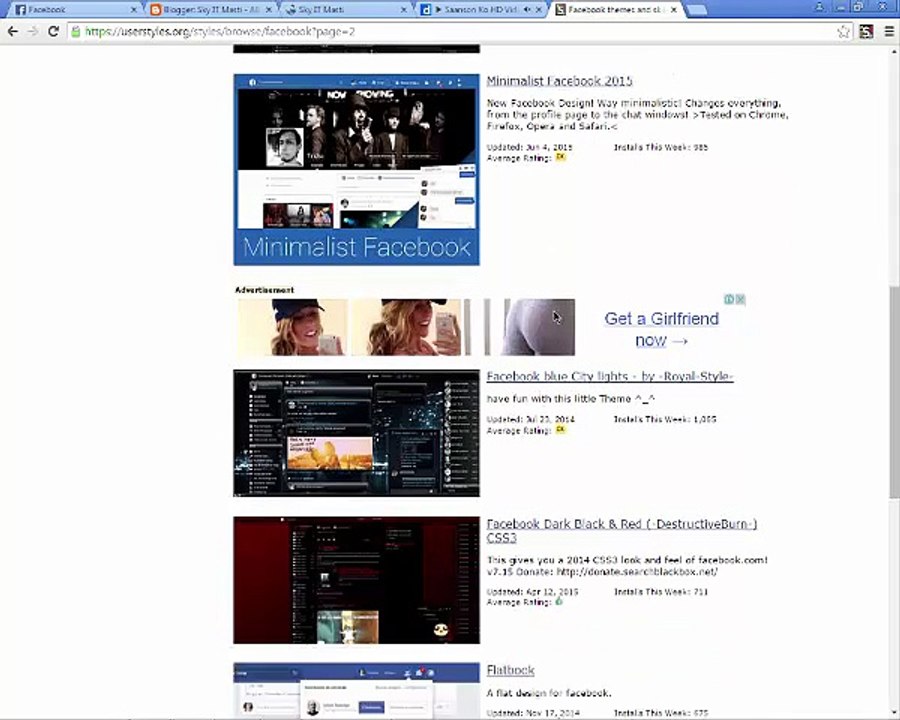Open the new tab button

pyautogui.click(x=696, y=10)
